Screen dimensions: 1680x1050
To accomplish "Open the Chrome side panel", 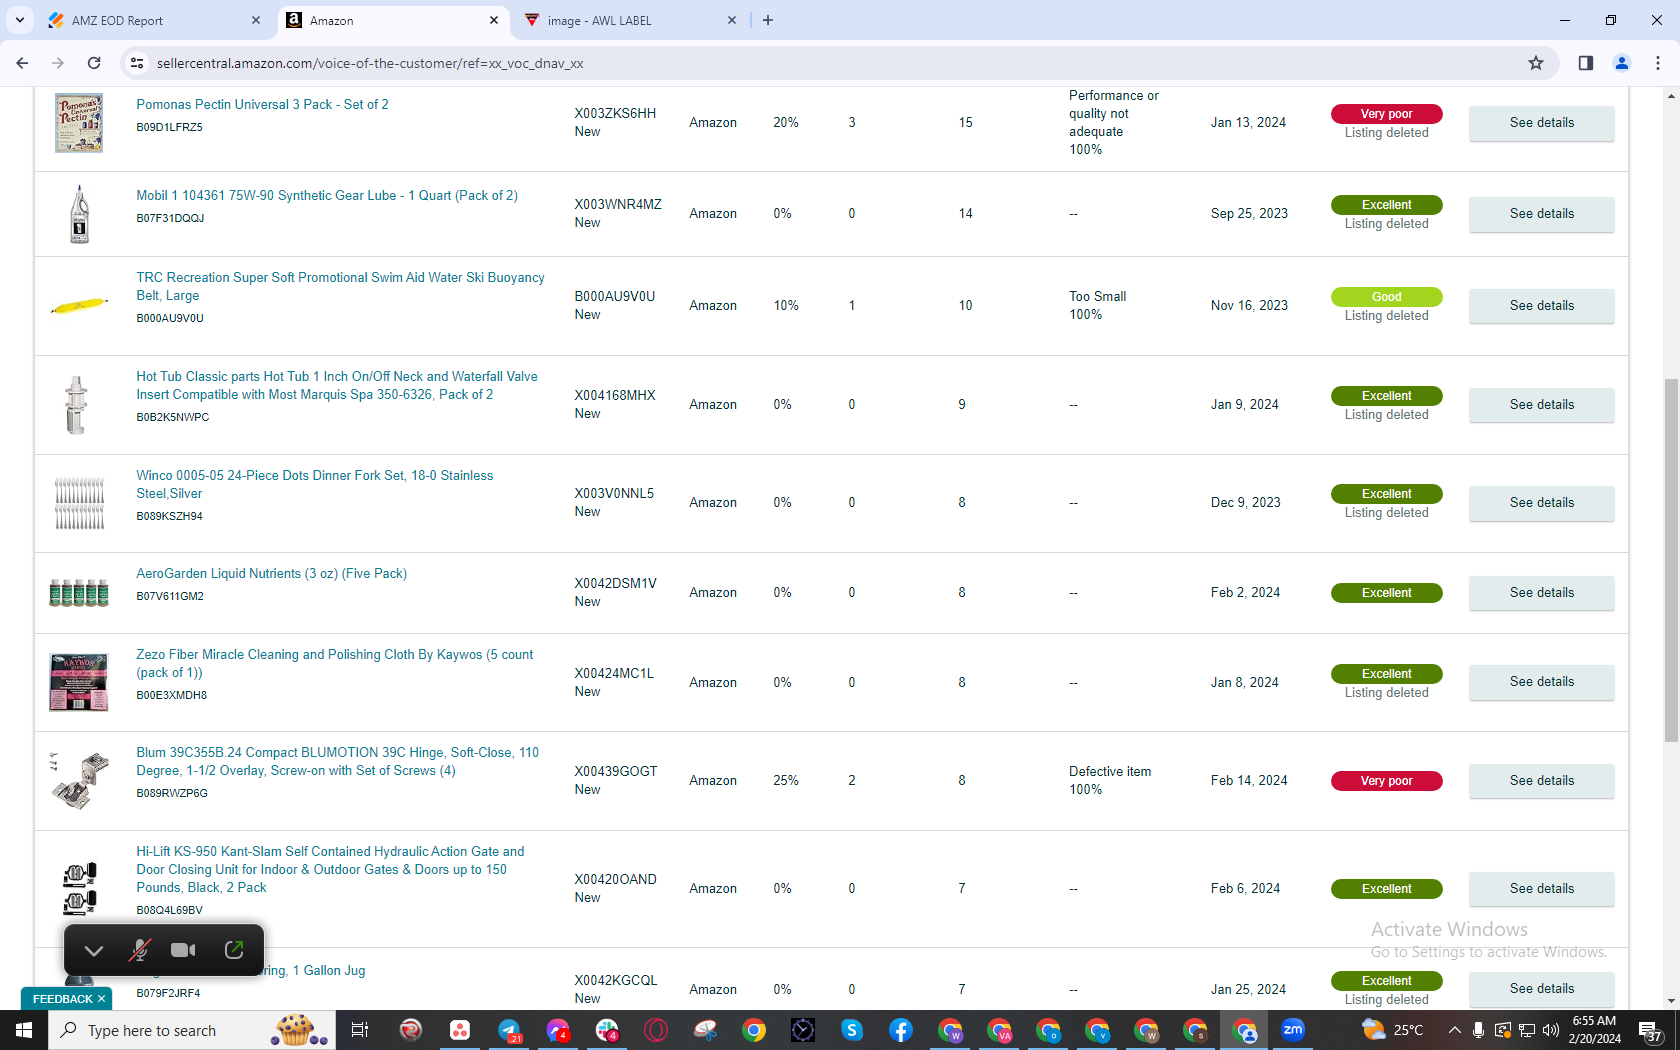I will (1586, 63).
